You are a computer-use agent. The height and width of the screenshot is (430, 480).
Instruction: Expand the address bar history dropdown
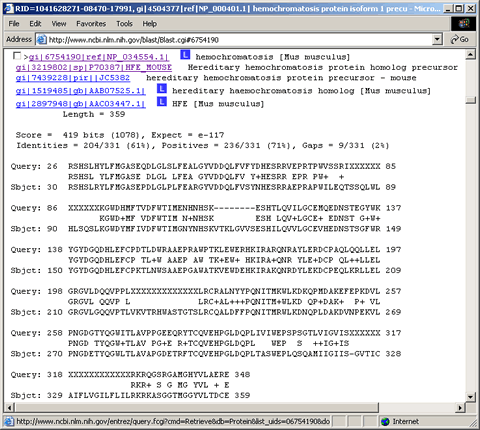(x=437, y=39)
